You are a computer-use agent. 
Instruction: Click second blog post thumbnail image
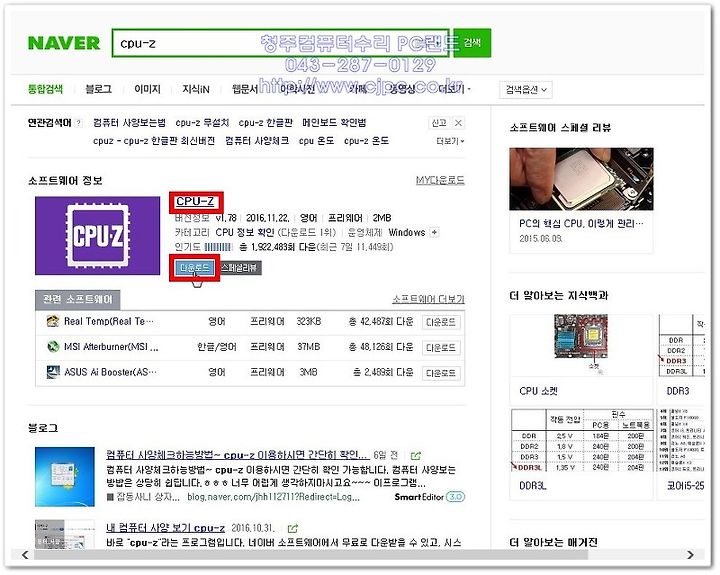point(65,534)
